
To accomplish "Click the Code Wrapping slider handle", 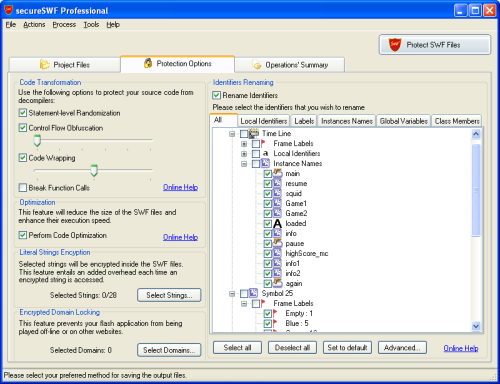I will click(94, 170).
